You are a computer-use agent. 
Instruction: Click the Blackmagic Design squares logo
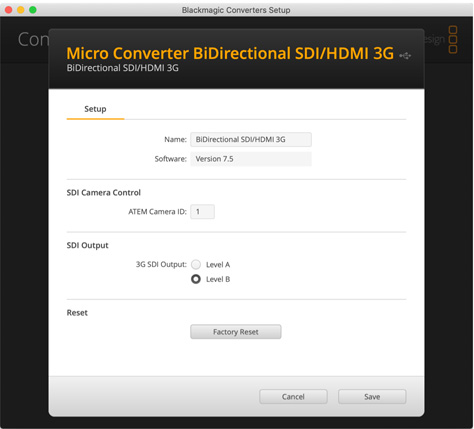click(453, 39)
